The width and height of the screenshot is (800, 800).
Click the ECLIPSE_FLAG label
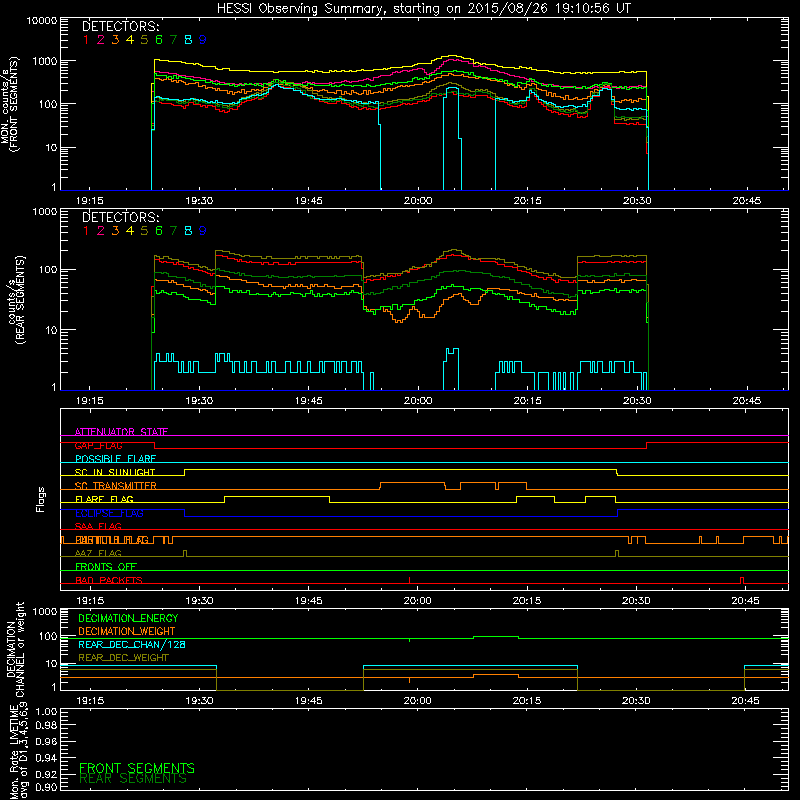109,513
